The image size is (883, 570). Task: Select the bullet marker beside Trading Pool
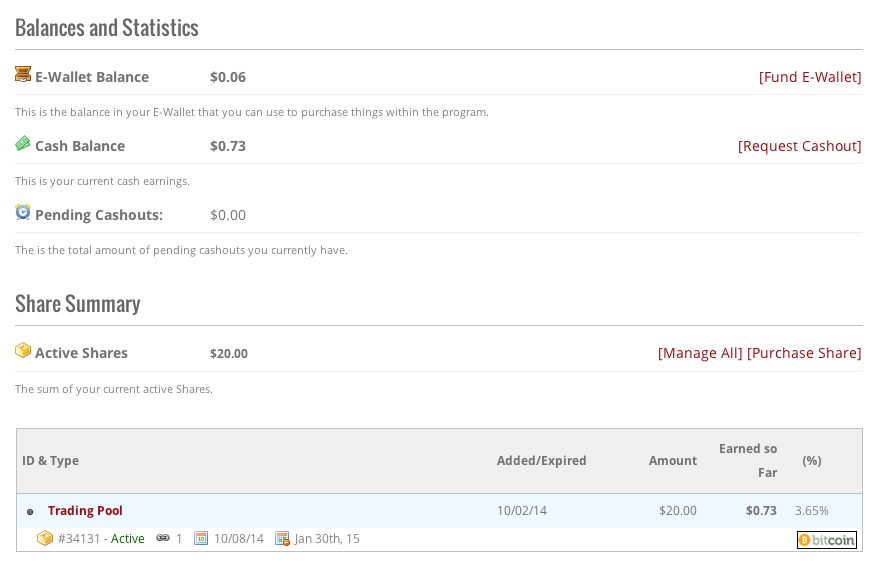pyautogui.click(x=30, y=512)
